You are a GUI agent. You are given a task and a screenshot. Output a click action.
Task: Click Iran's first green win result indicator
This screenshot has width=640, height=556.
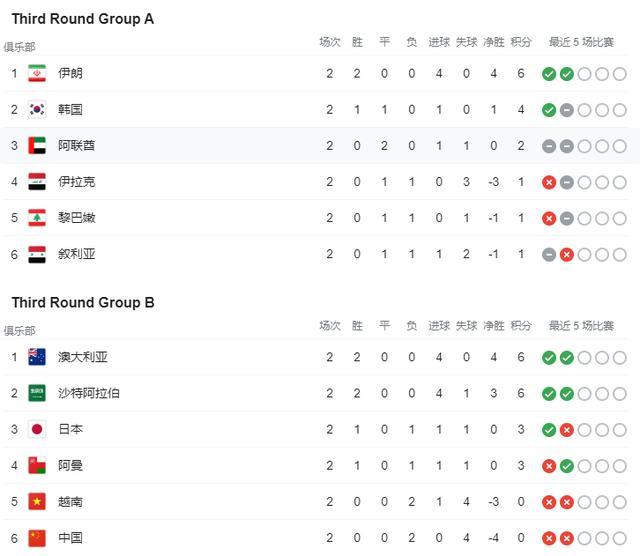tap(549, 74)
